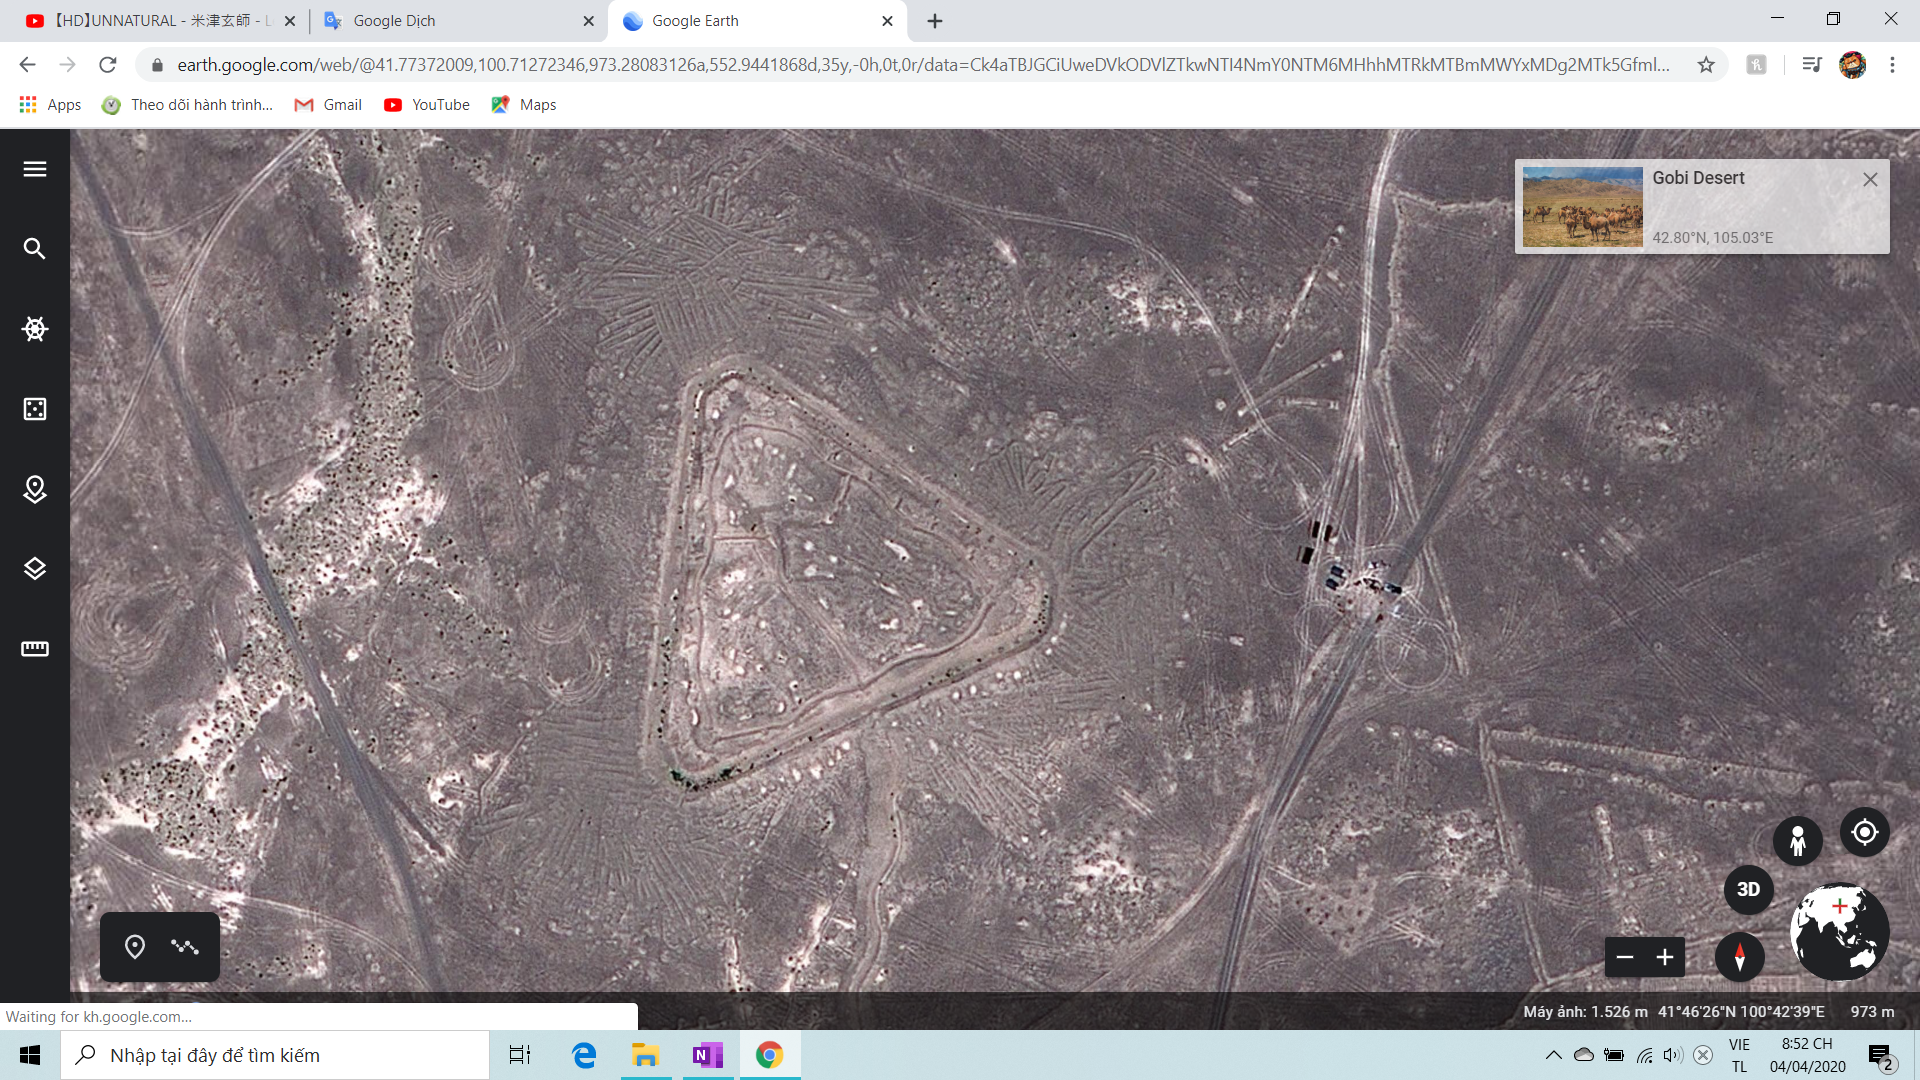The image size is (1920, 1080).
Task: Open Projects pin icon in sidebar
Action: point(35,489)
